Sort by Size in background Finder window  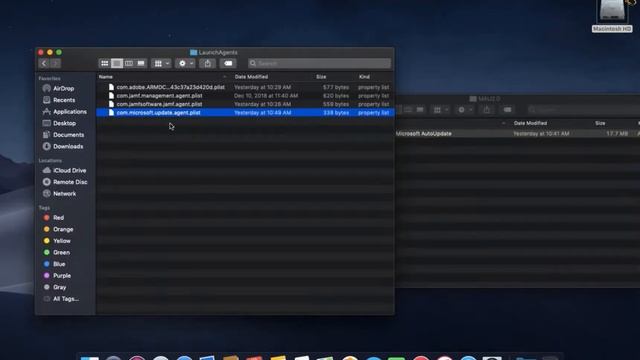[600, 123]
